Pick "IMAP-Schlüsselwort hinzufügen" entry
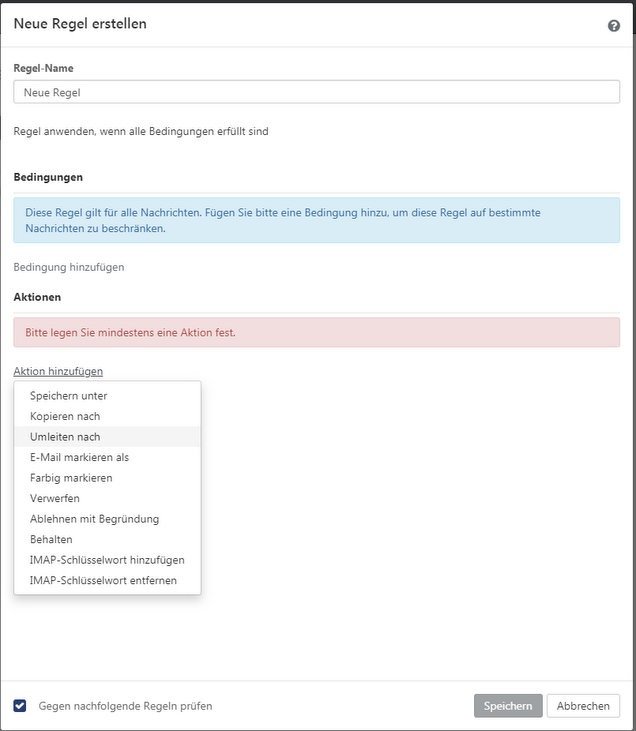Image resolution: width=636 pixels, height=731 pixels. [107, 560]
